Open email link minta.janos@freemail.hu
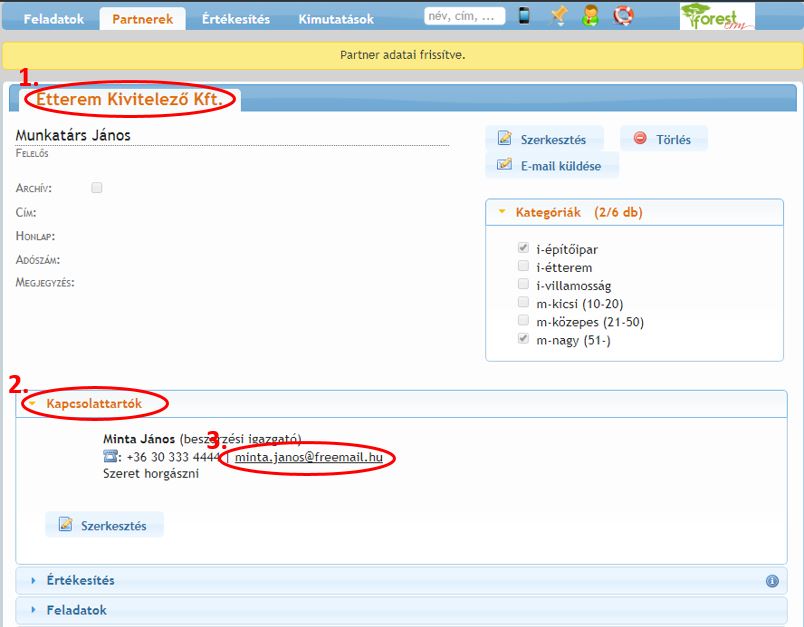The width and height of the screenshot is (804, 627). coord(309,457)
